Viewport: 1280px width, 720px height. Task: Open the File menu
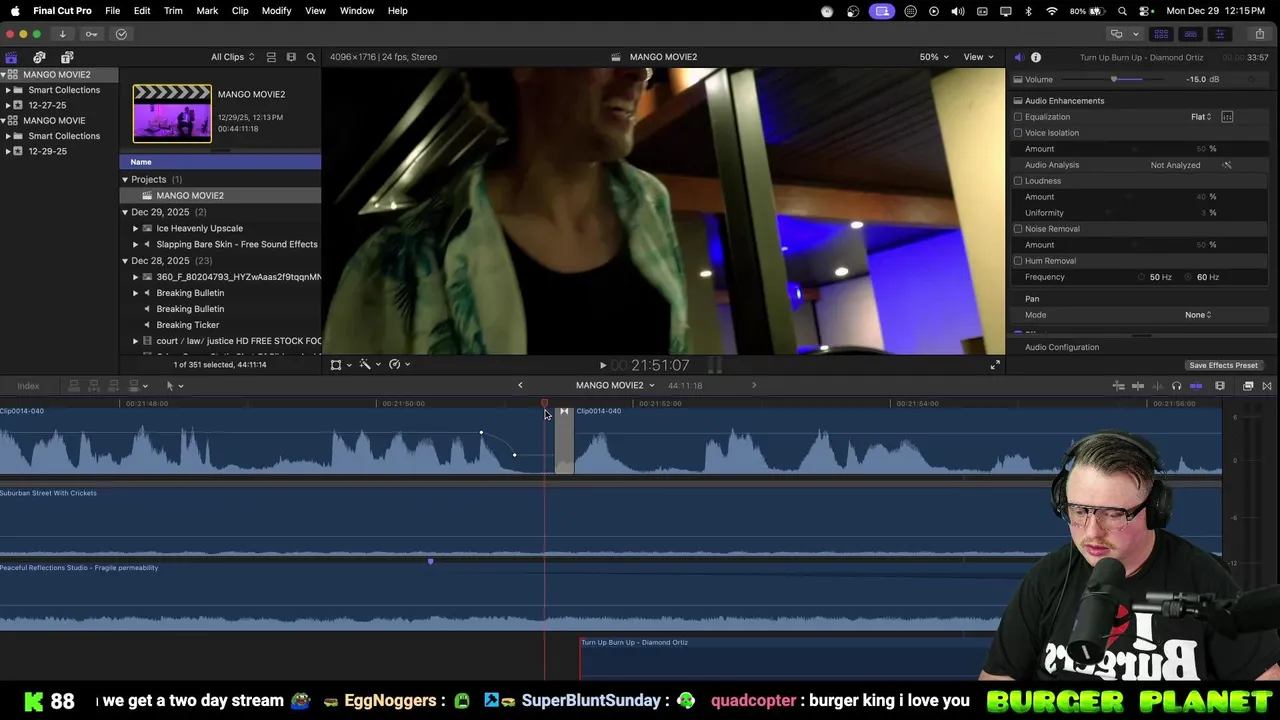pos(112,10)
